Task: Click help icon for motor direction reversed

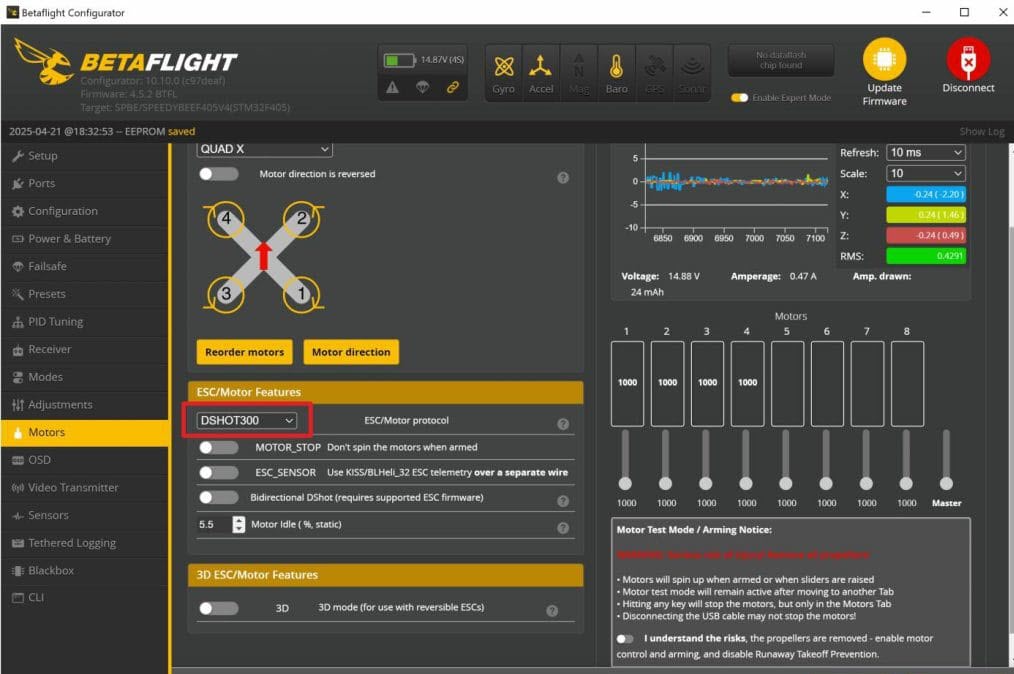Action: pos(563,178)
